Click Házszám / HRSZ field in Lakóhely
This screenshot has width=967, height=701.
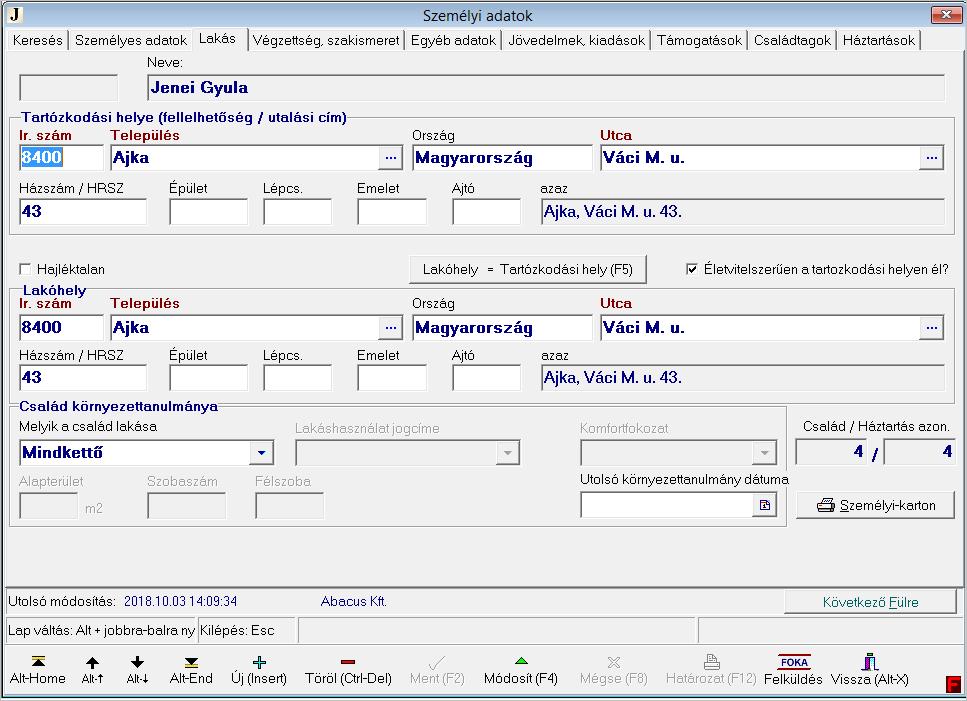[x=83, y=377]
